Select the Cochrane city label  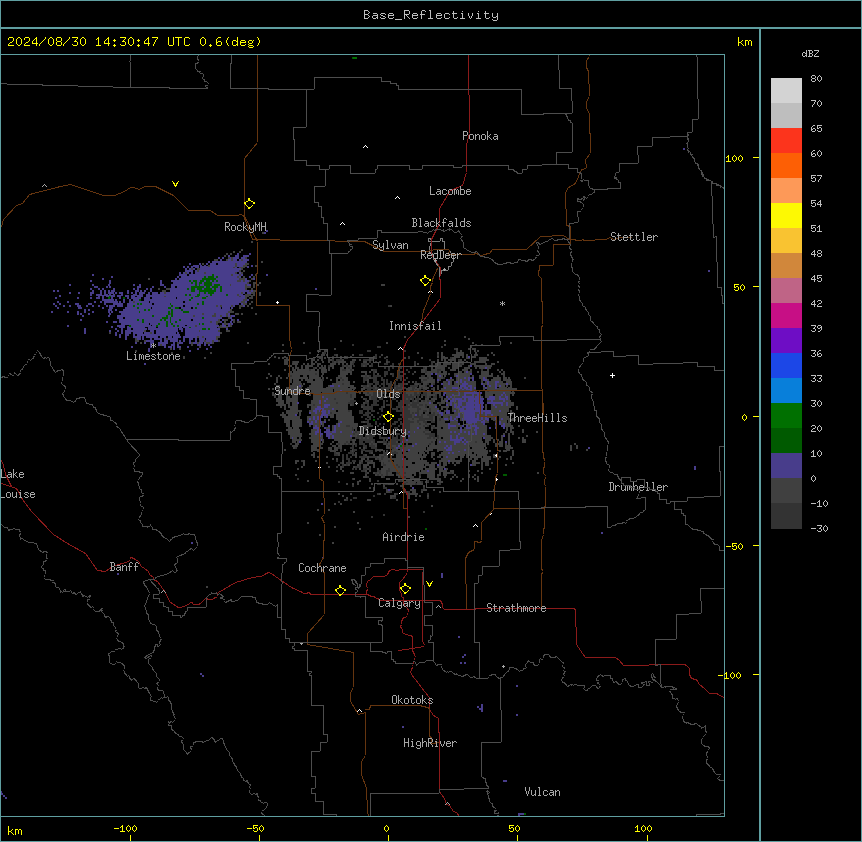click(x=322, y=568)
